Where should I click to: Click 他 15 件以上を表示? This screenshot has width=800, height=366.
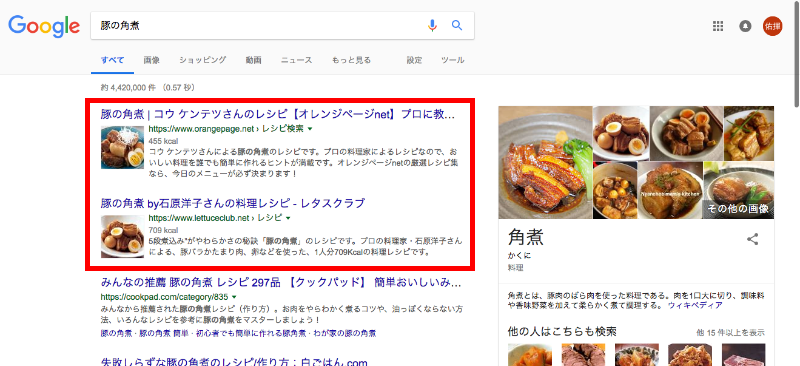click(731, 333)
